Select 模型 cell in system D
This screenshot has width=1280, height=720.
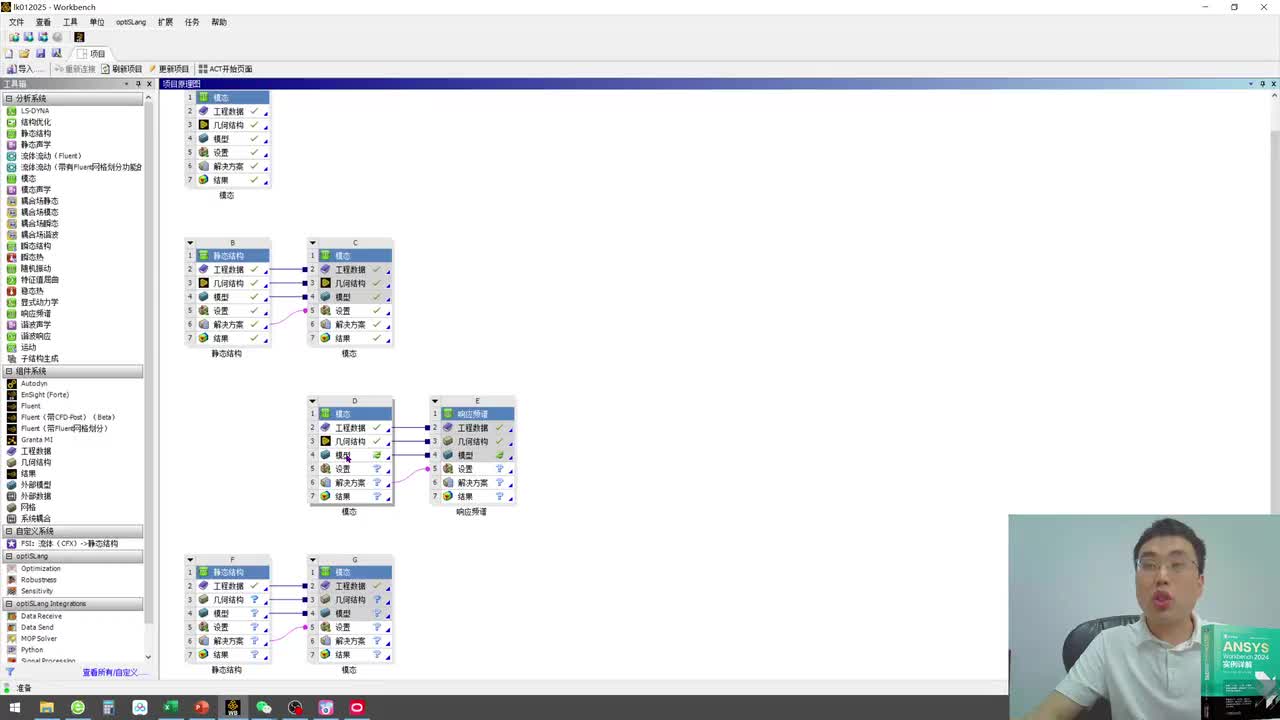point(355,455)
